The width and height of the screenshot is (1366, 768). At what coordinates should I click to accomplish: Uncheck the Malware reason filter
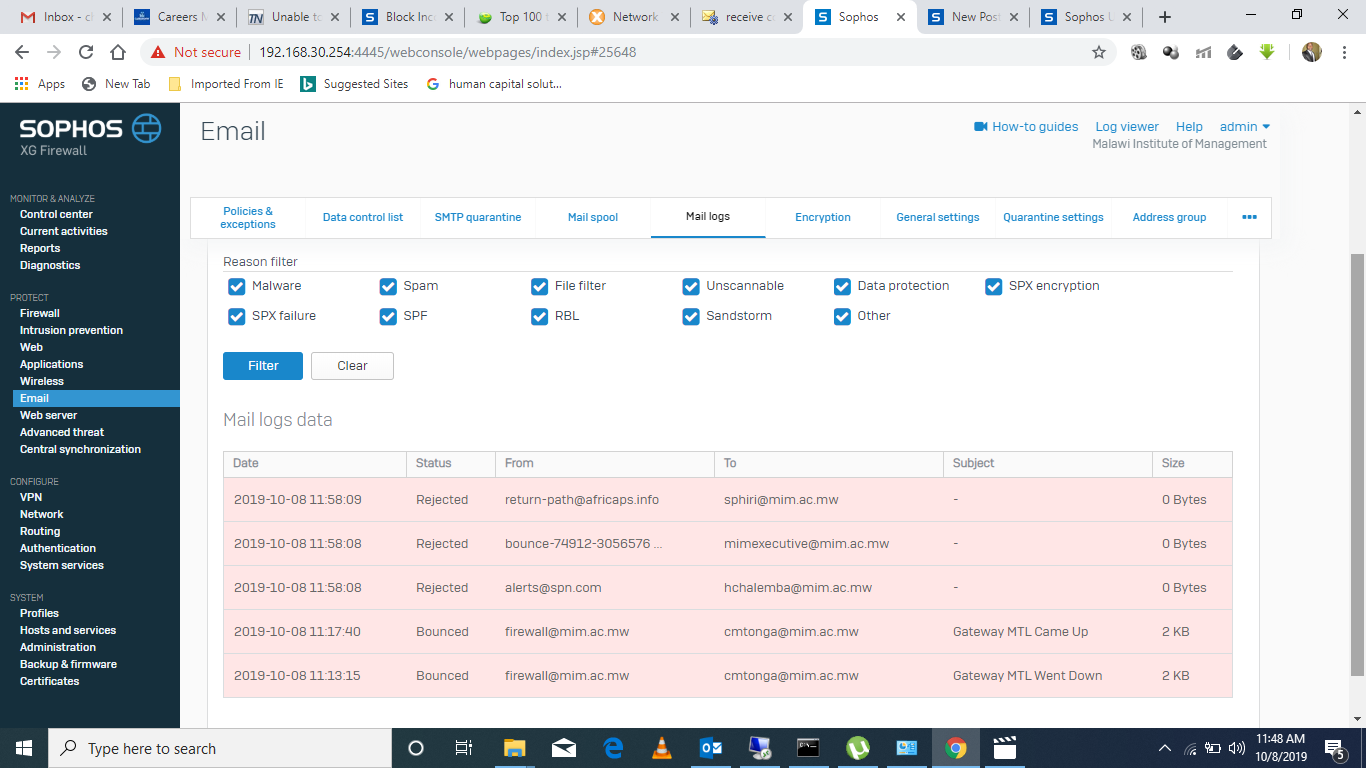[237, 286]
